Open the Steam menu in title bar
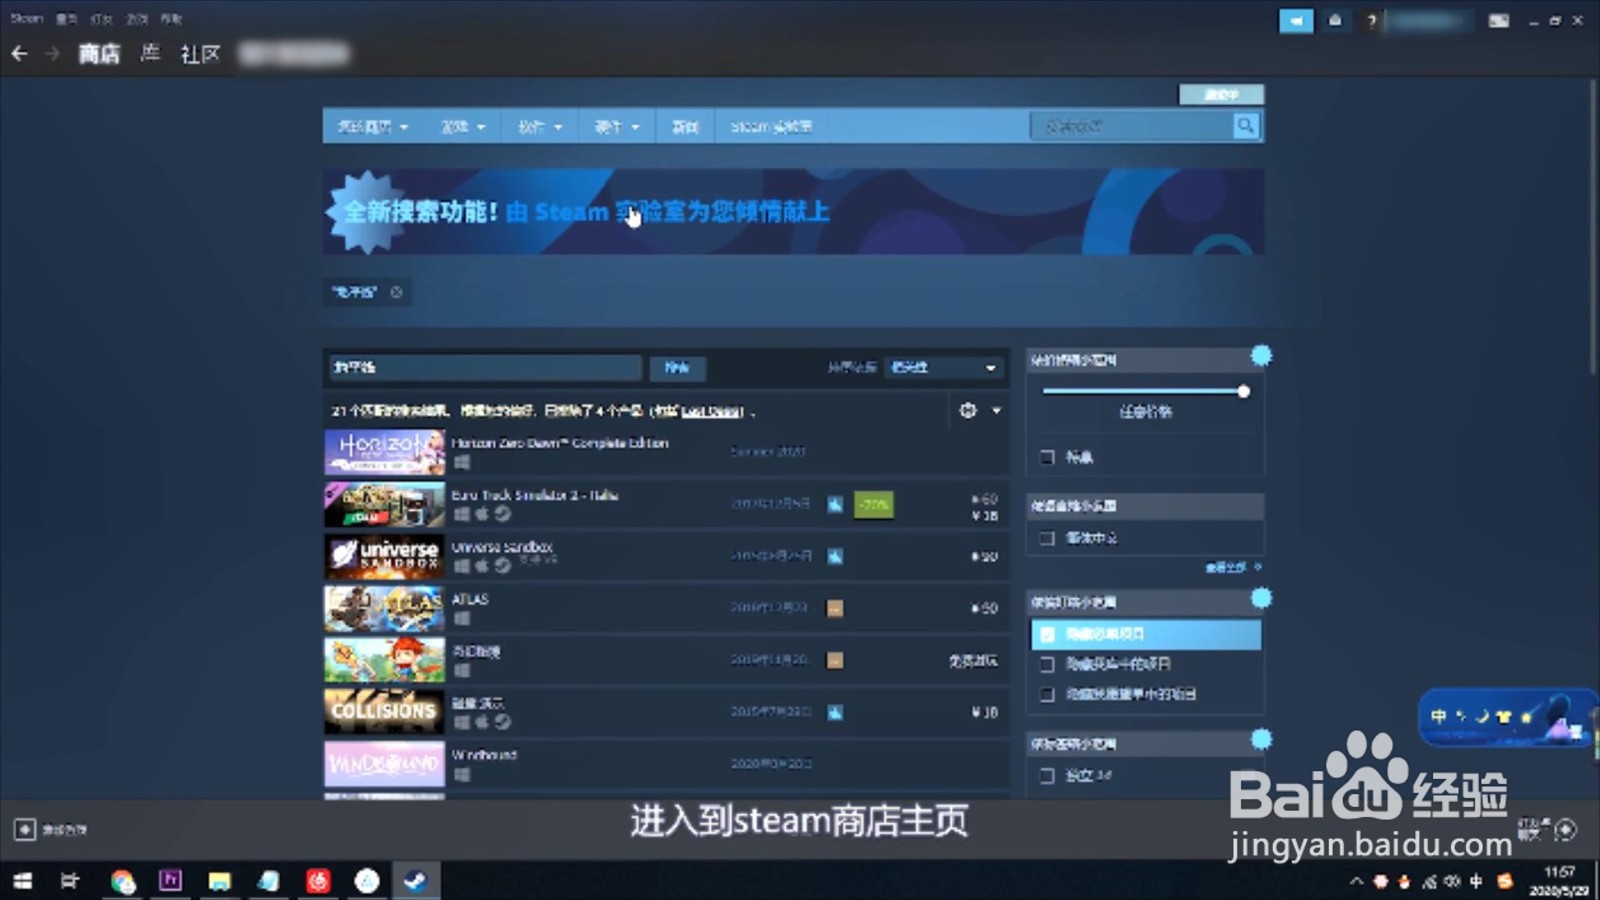This screenshot has width=1600, height=900. [x=27, y=18]
